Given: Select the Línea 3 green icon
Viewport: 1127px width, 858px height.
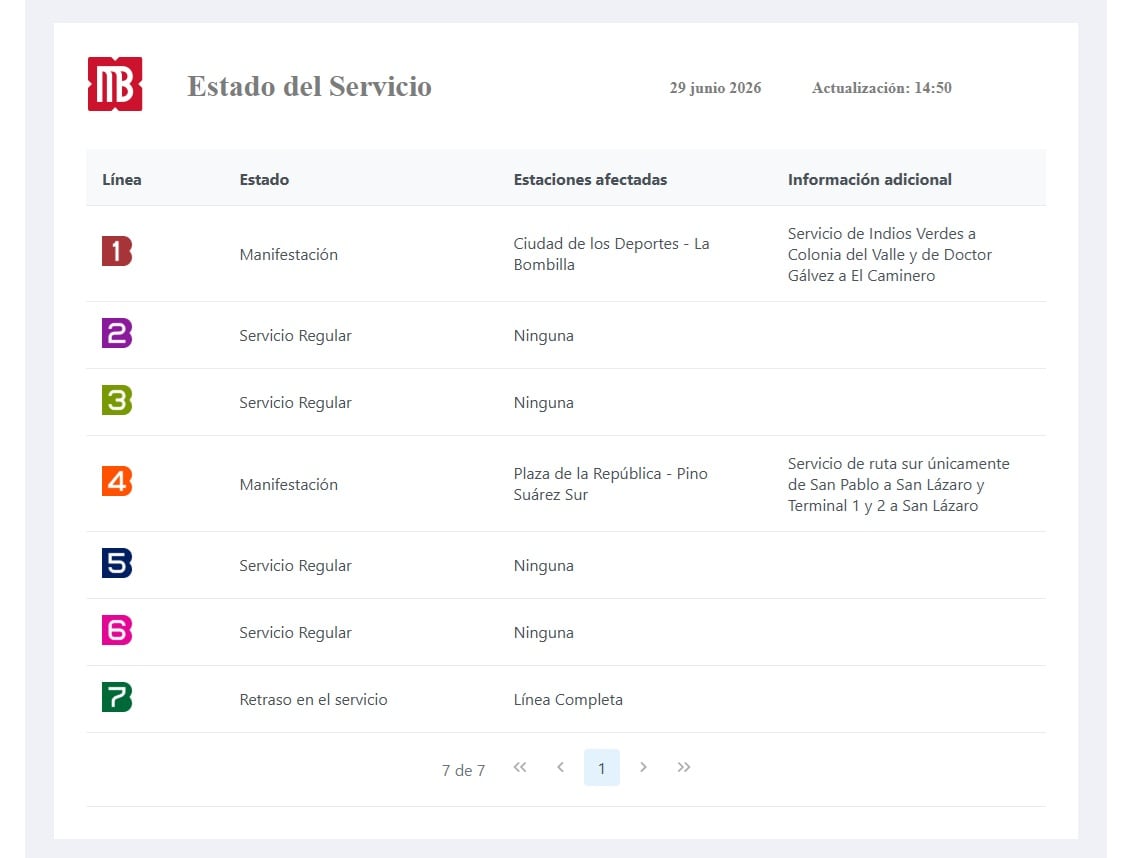Looking at the screenshot, I should tap(117, 400).
